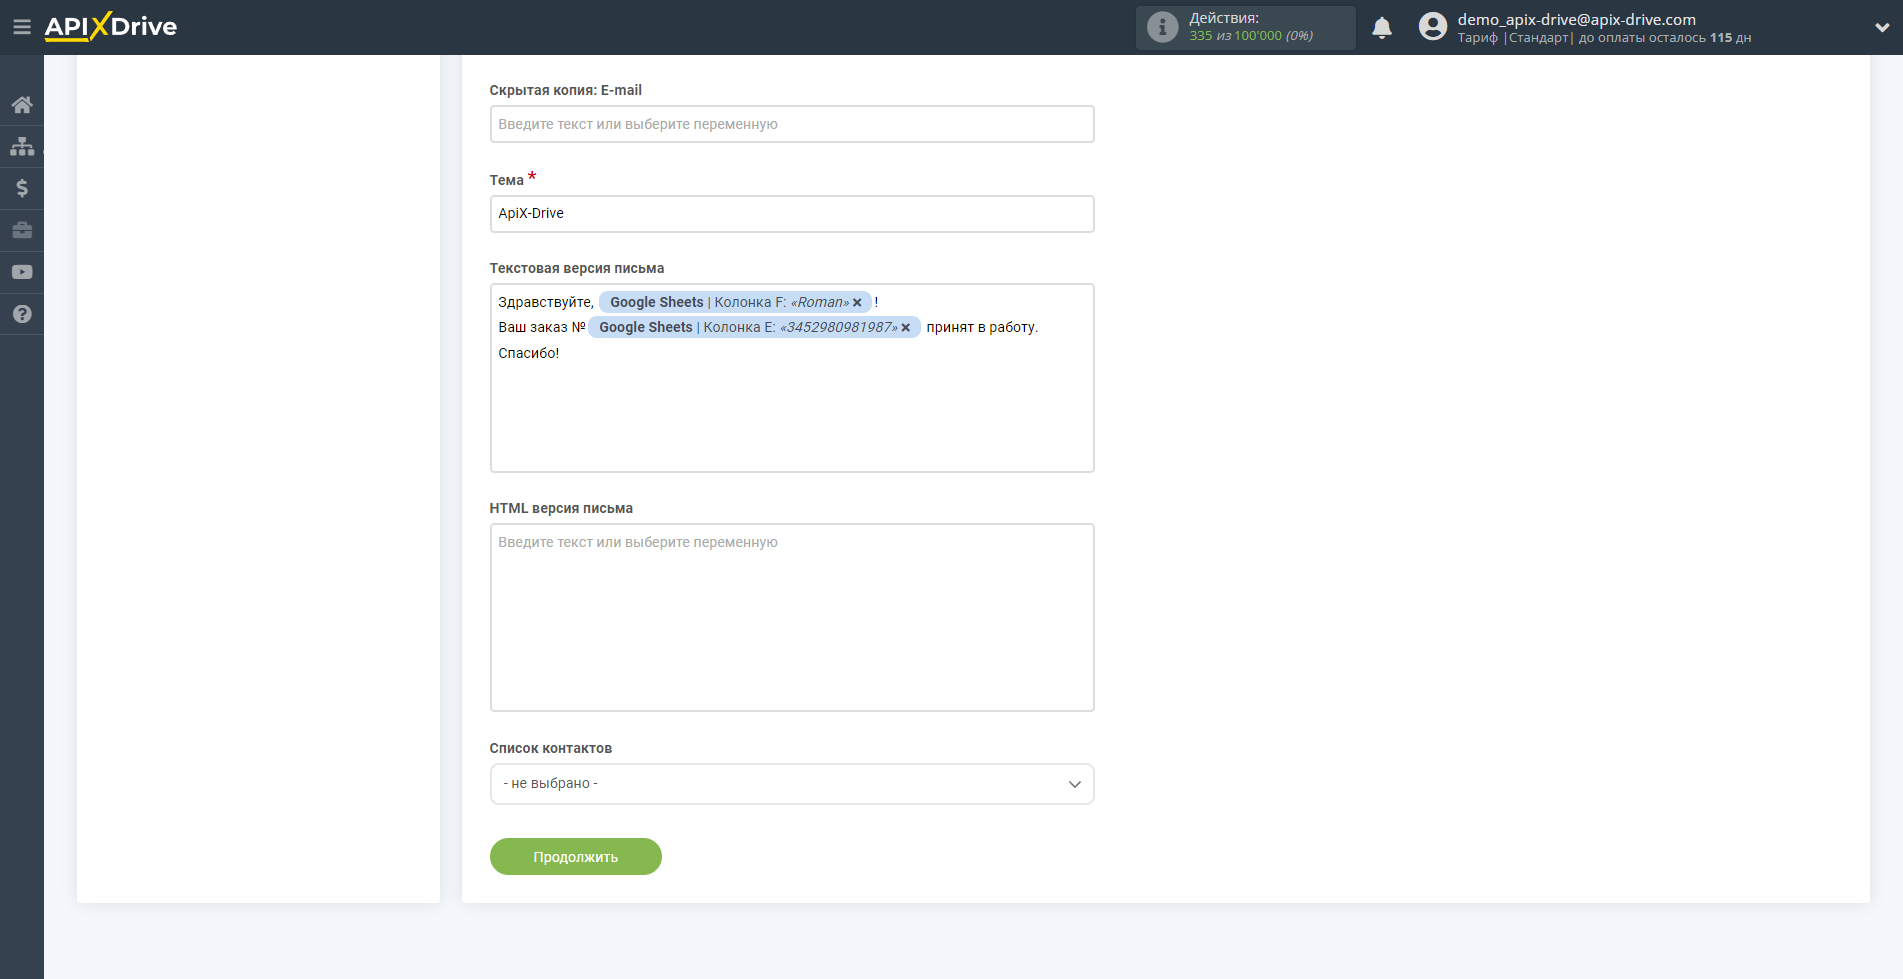Open briefcase icon in sidebar
Screen dimensions: 1903x979
tap(22, 230)
